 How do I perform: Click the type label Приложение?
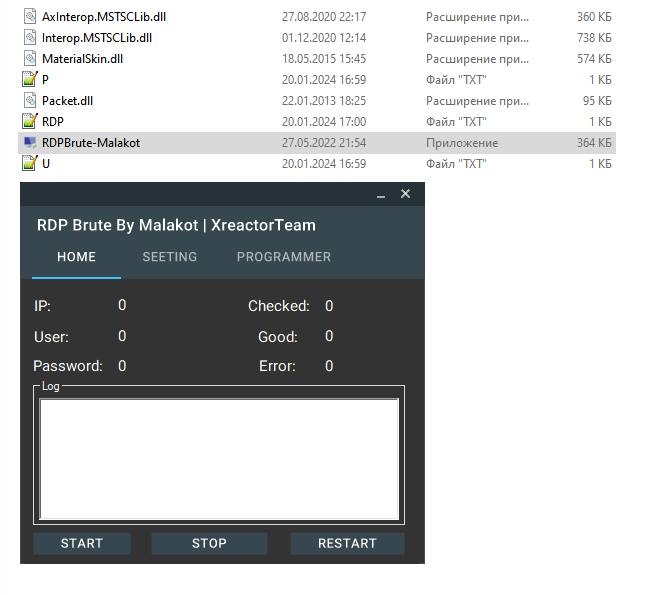click(x=462, y=143)
